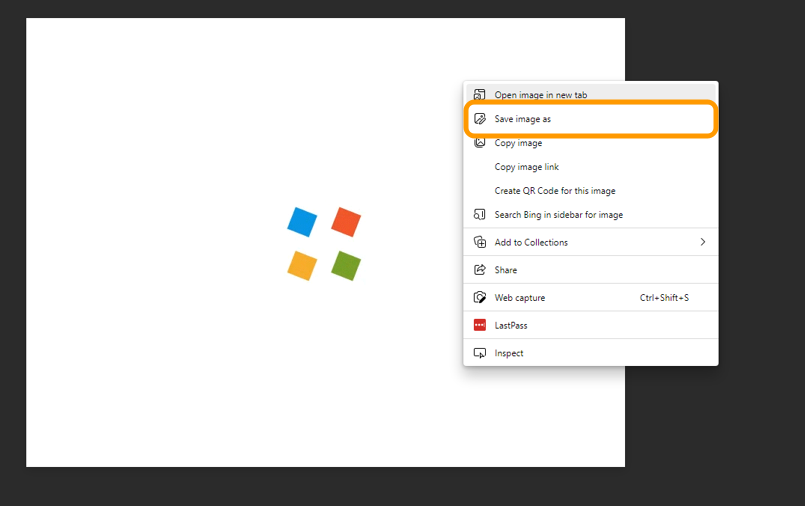Select 'Create QR Code for this image'
This screenshot has width=805, height=506.
point(590,190)
